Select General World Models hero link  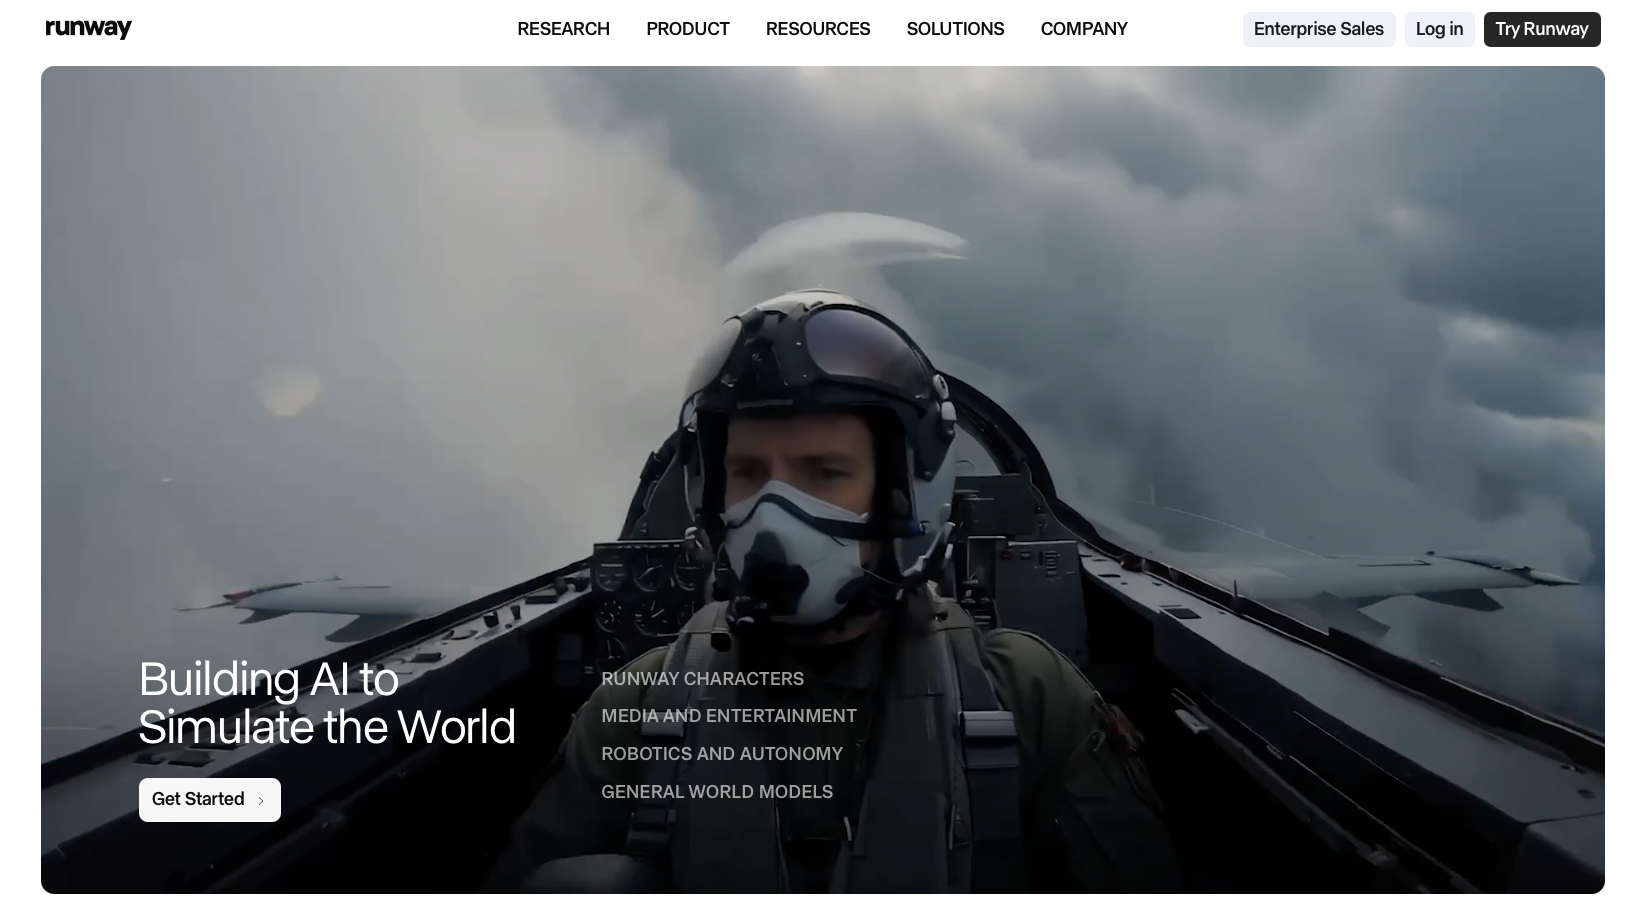717,792
